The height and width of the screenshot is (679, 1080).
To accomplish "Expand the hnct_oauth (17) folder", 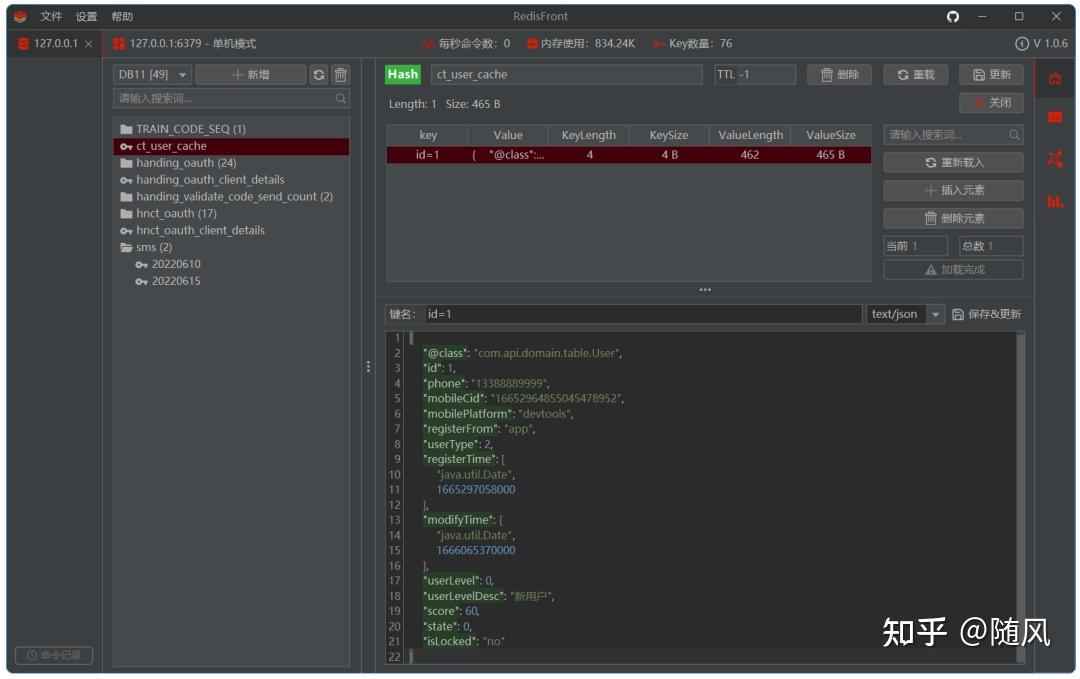I will [168, 213].
